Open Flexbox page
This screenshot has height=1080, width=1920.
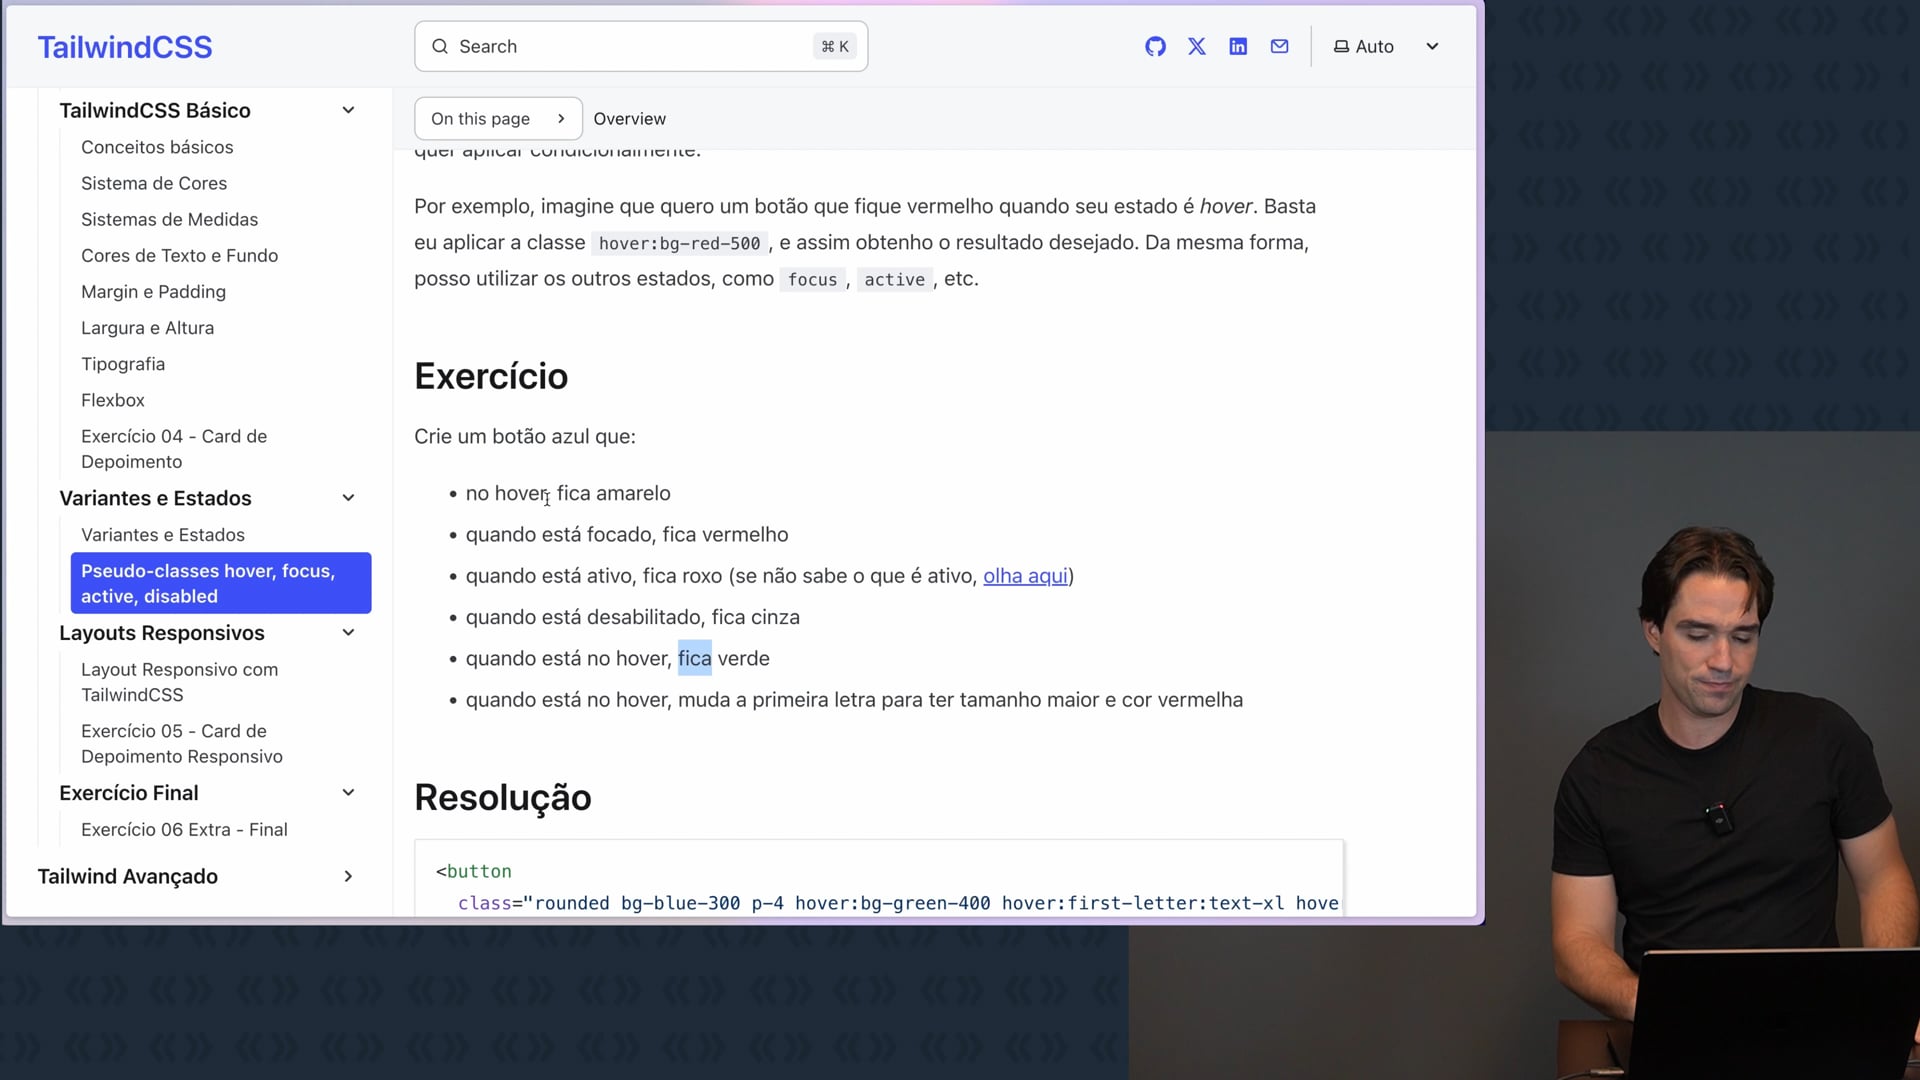113,400
